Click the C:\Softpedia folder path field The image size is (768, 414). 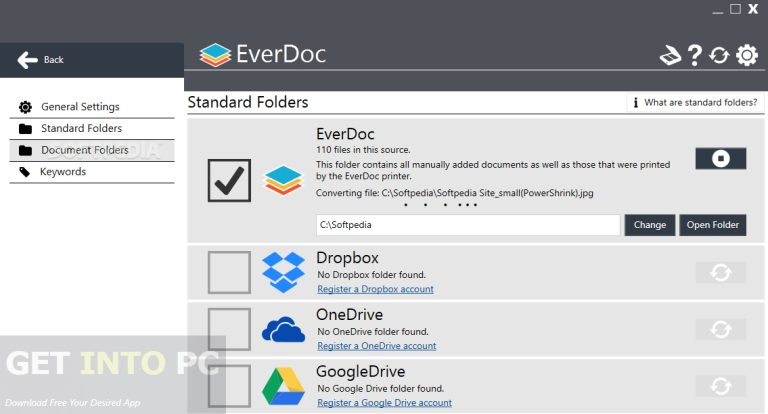467,225
